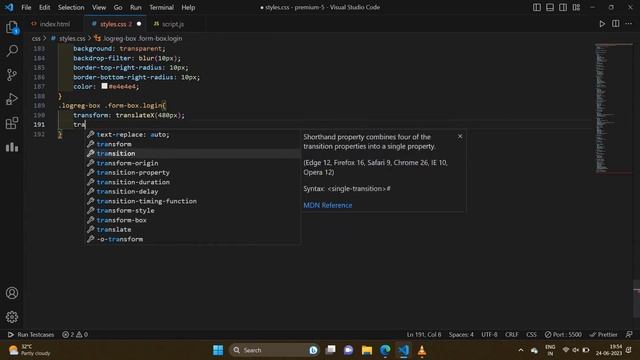This screenshot has height=360, width=640.
Task: Click the code minimap
Action: point(613,108)
